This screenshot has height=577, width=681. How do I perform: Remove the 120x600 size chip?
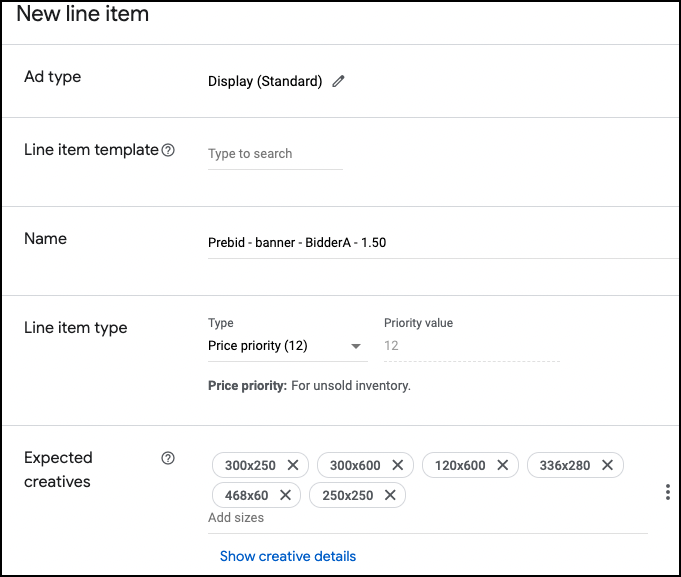(x=502, y=465)
